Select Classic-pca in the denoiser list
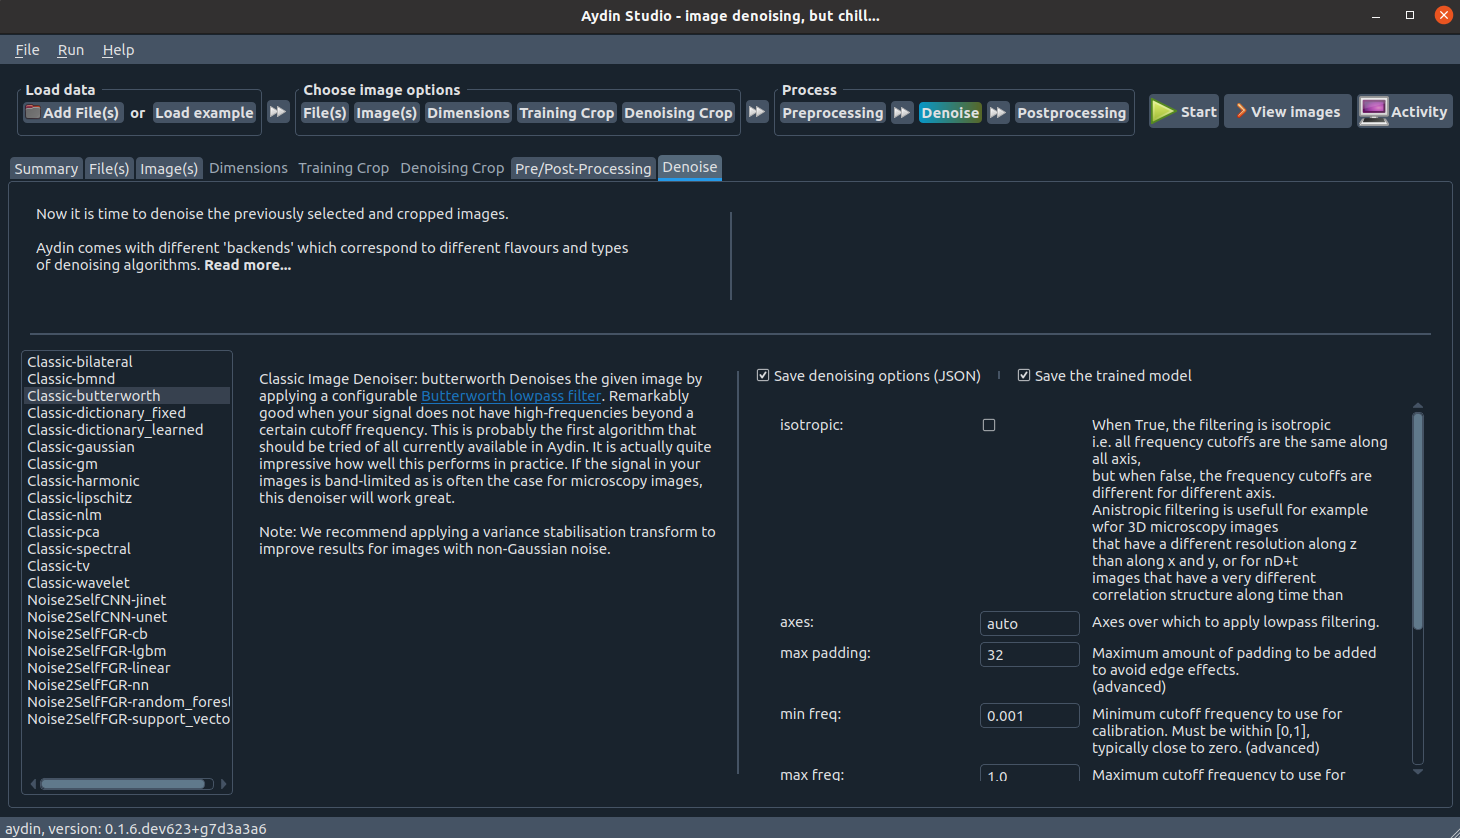The width and height of the screenshot is (1460, 838). coord(127,532)
